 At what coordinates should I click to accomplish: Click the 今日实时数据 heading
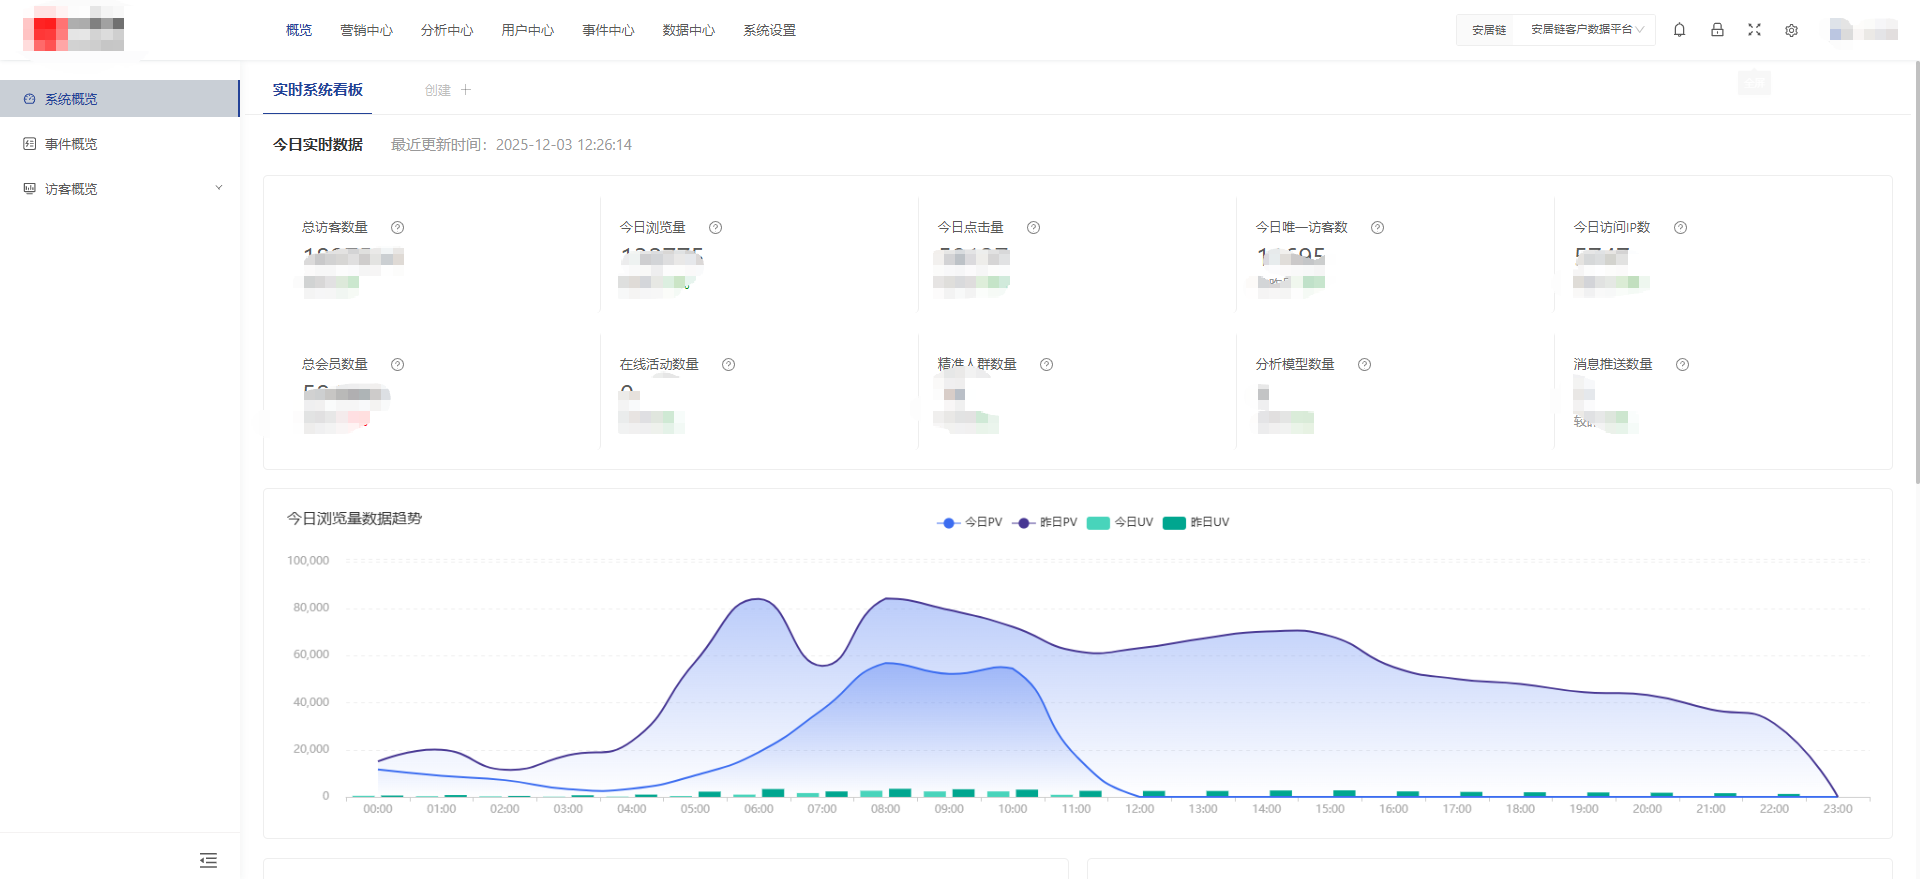[x=318, y=145]
